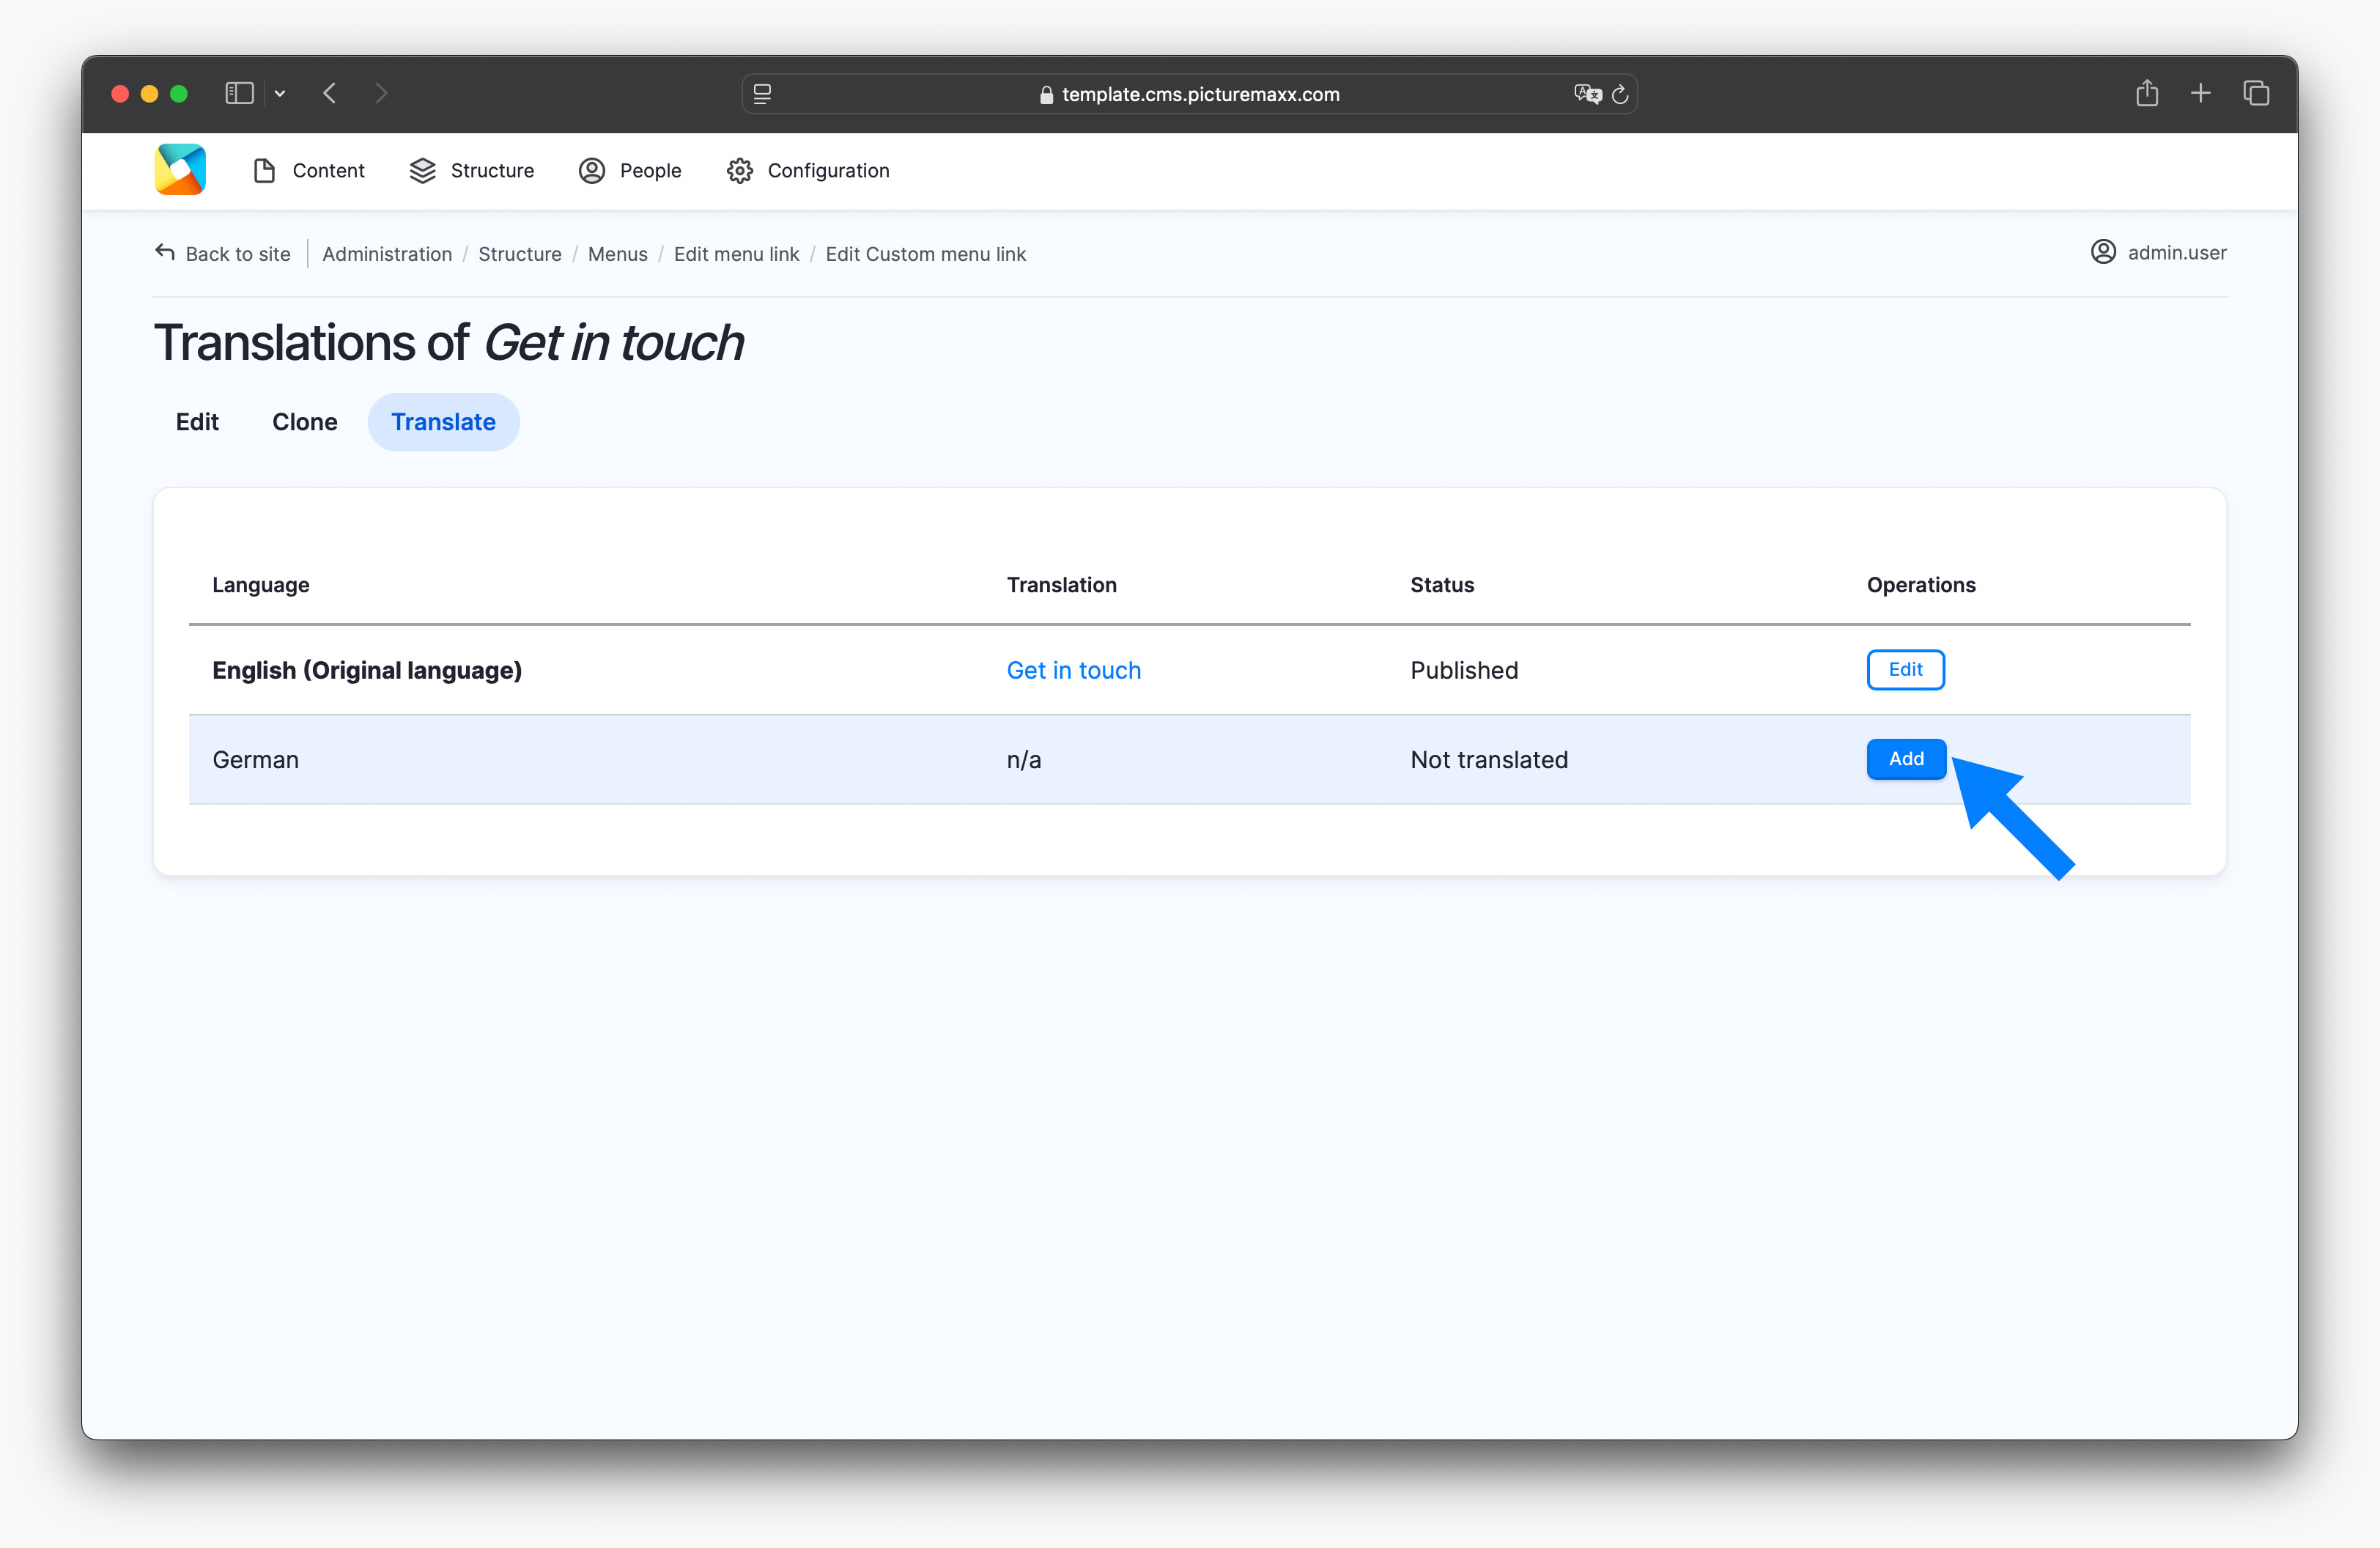This screenshot has width=2380, height=1548.
Task: Click the Configuration gear icon
Action: (x=740, y=171)
